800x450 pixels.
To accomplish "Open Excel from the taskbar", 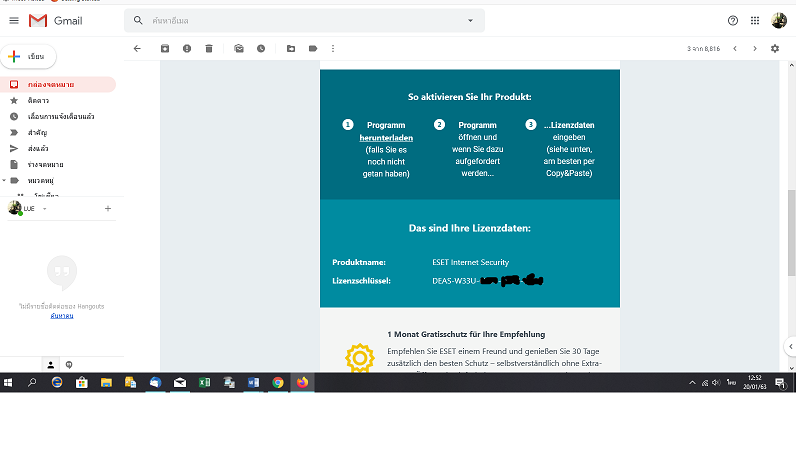I will coord(205,383).
